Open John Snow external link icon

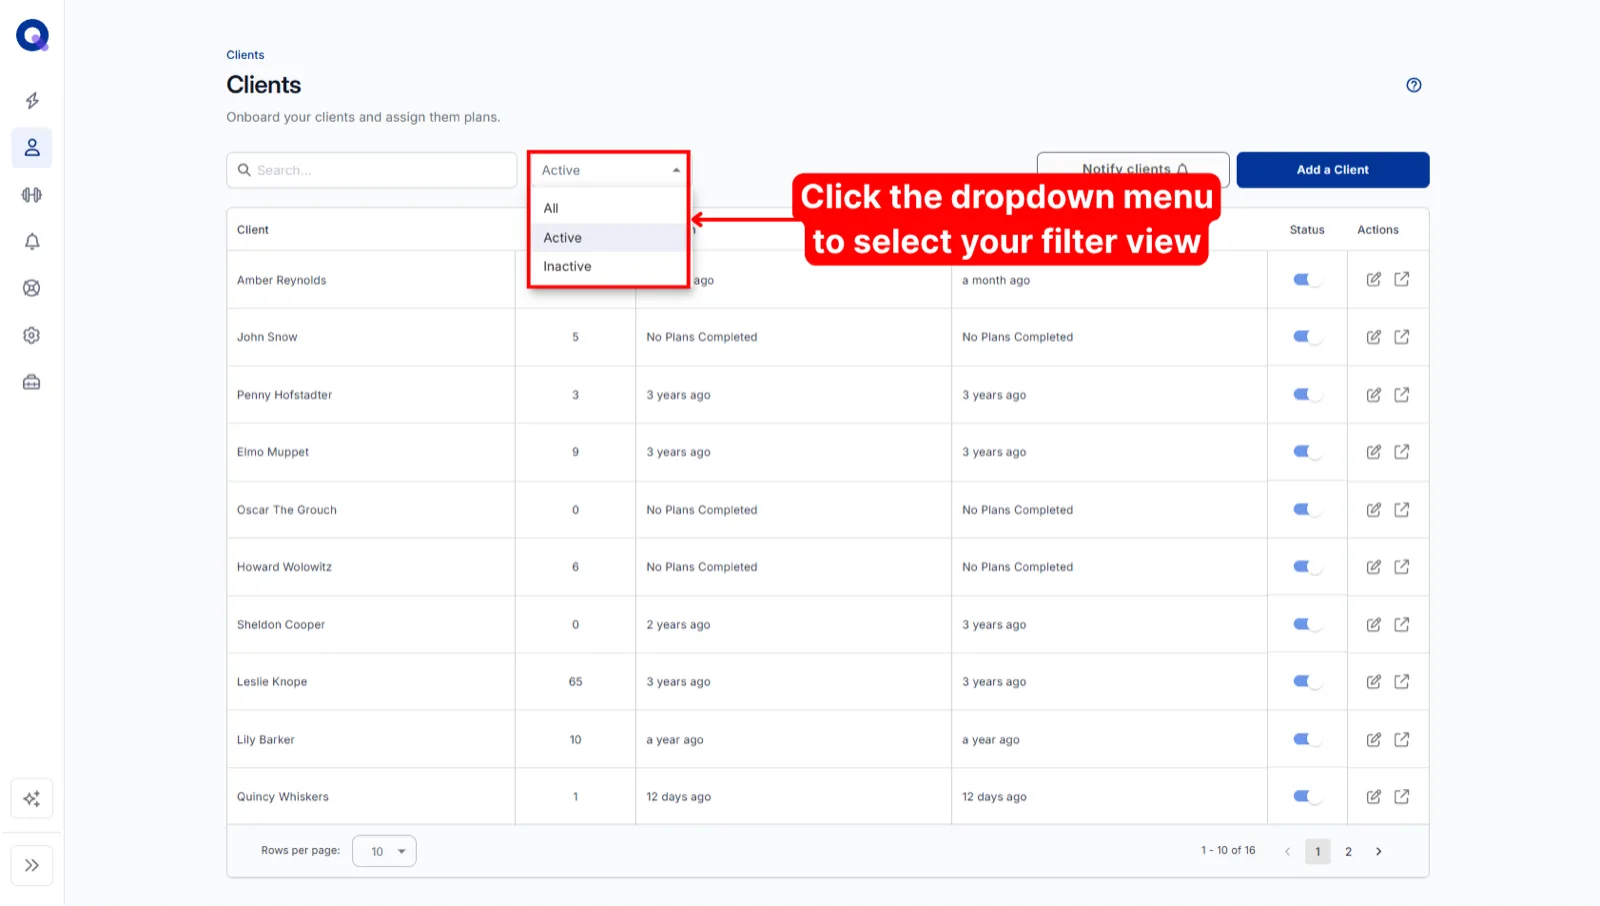coord(1402,337)
